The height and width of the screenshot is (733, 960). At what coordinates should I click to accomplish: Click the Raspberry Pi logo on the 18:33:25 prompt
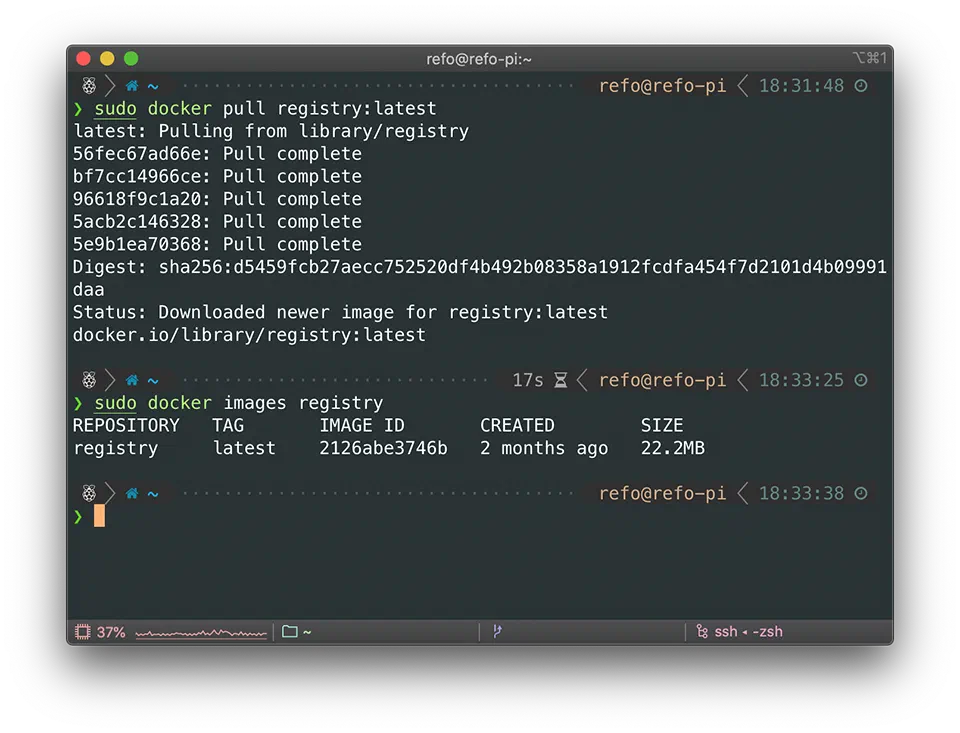pos(89,380)
